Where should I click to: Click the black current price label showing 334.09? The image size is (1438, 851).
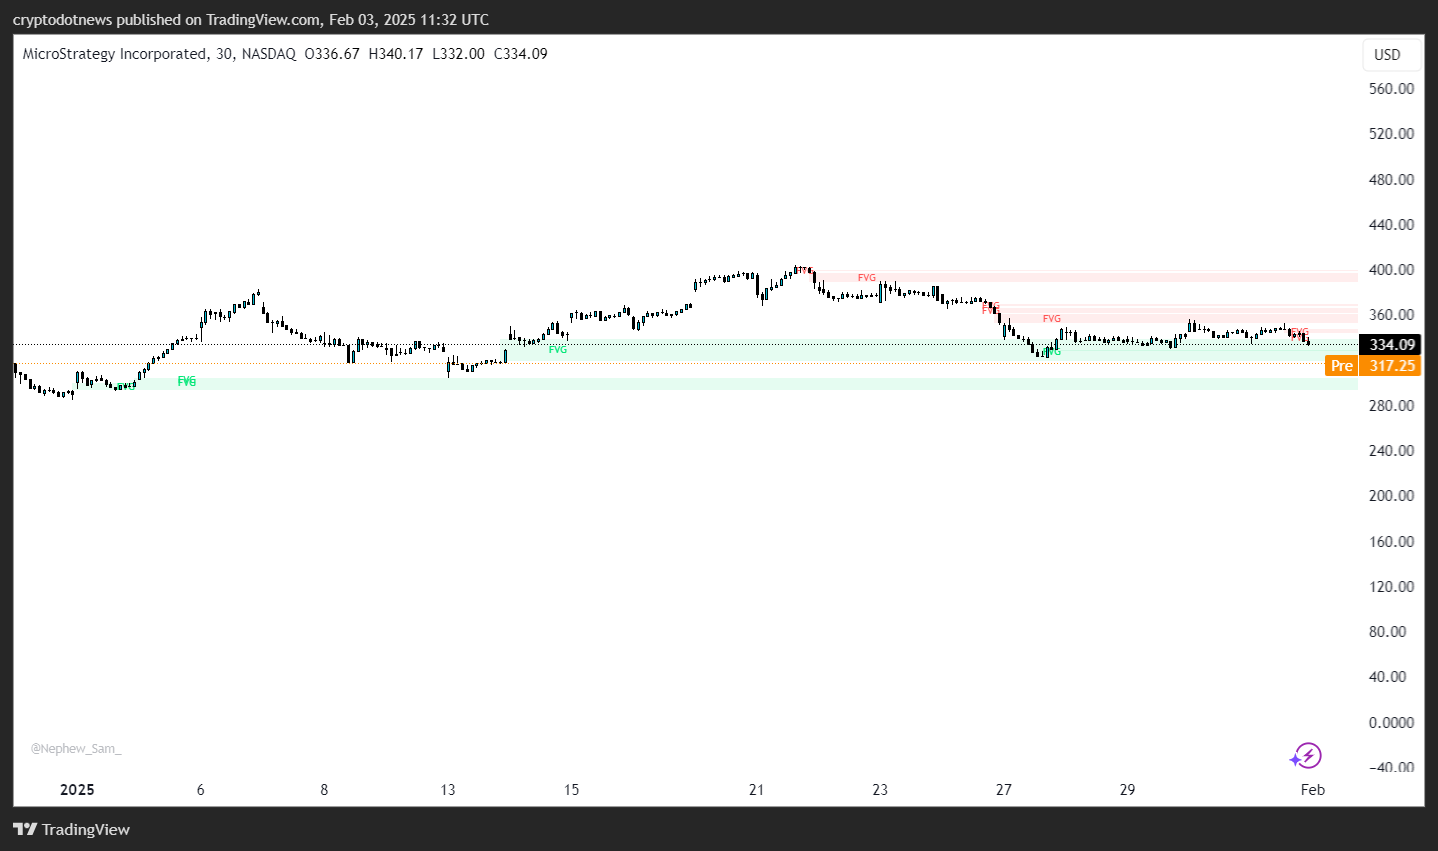1389,344
